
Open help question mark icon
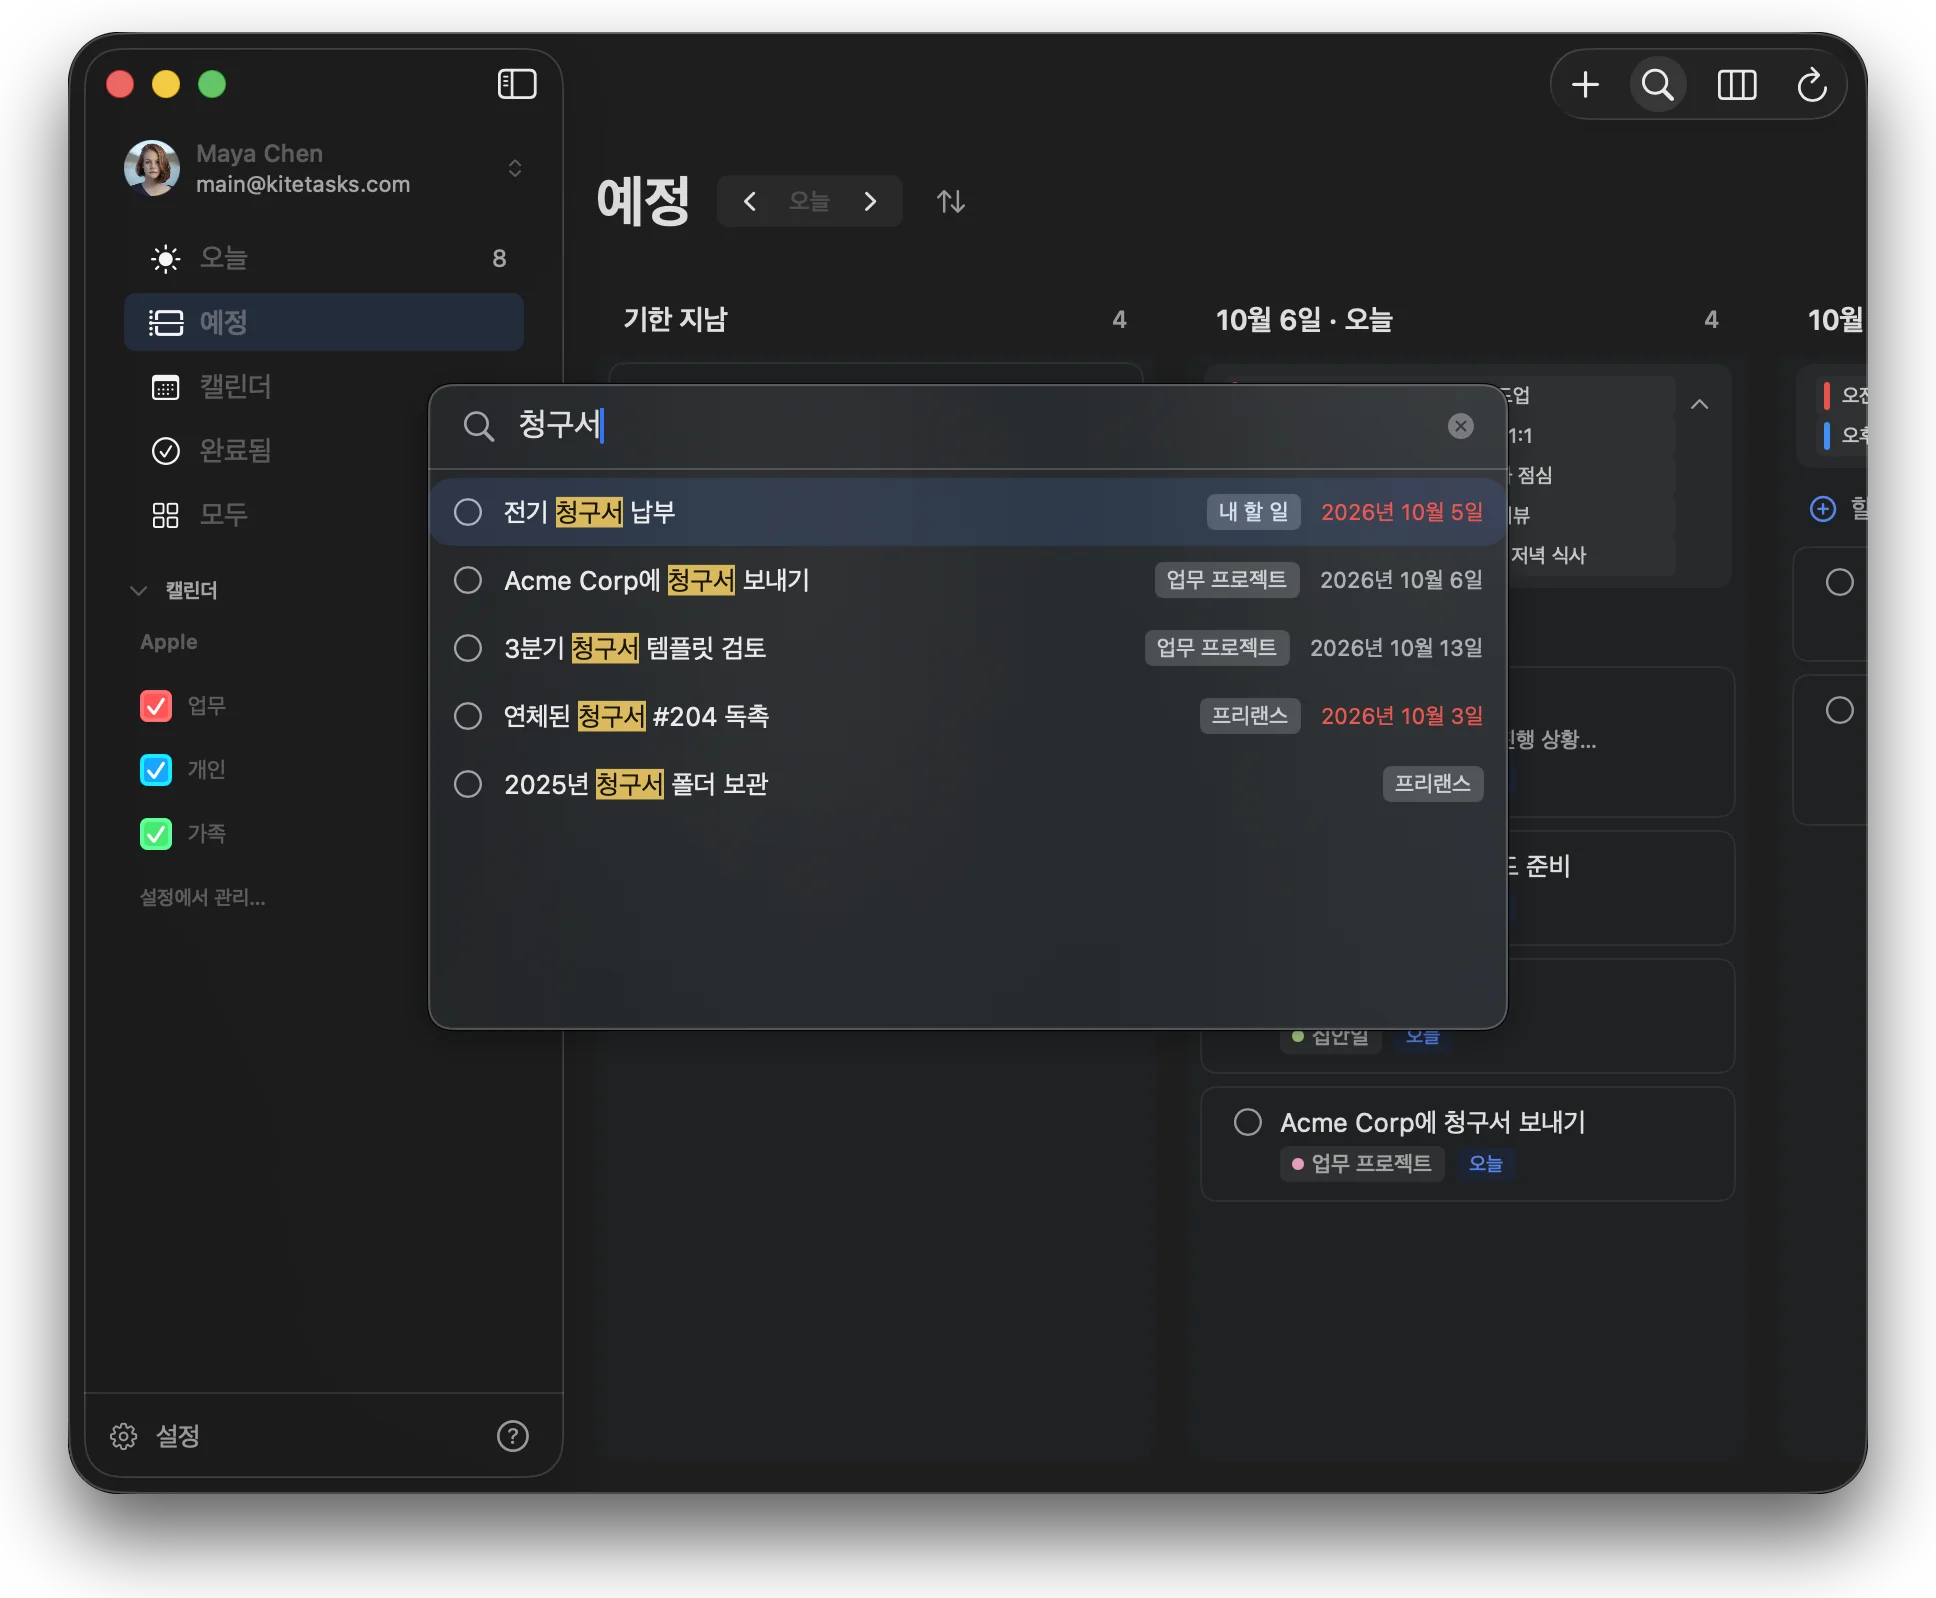513,1436
